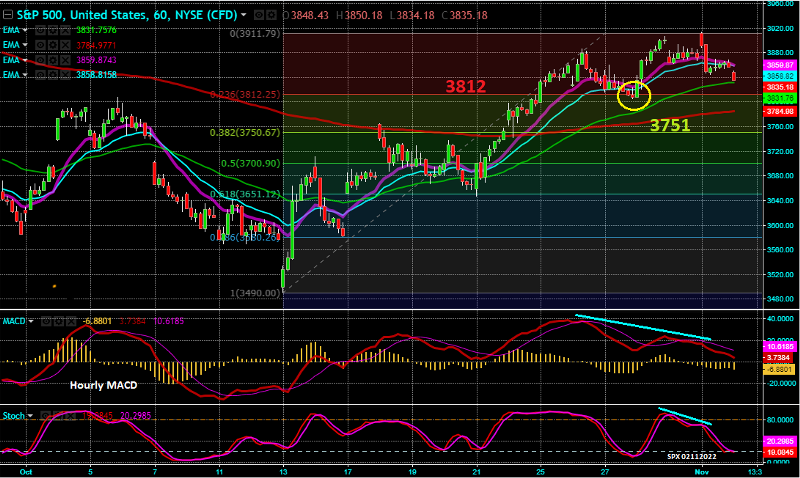Click the open value O 3848.43
800x478 pixels.
(306, 15)
